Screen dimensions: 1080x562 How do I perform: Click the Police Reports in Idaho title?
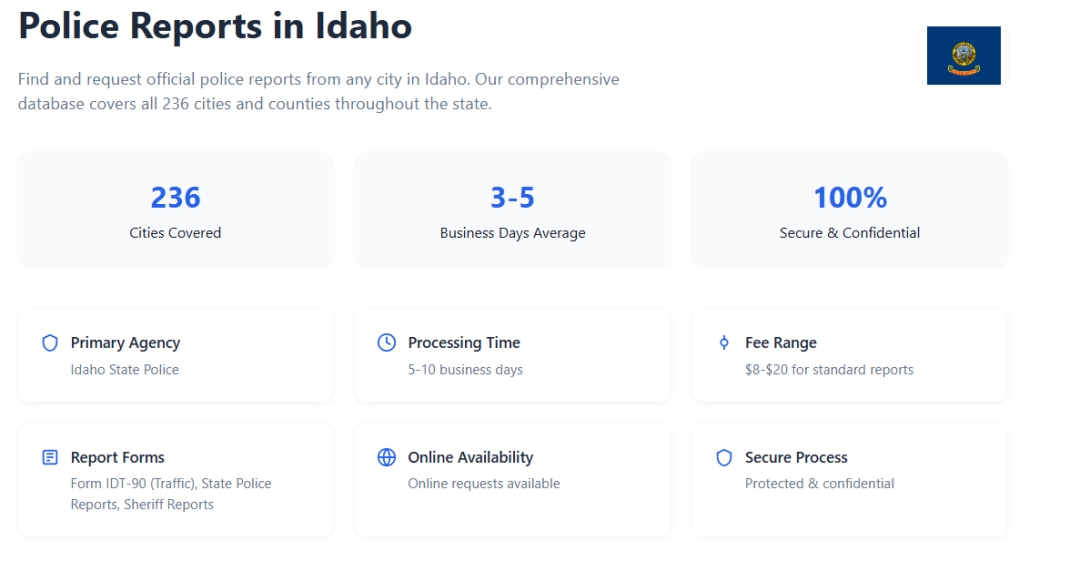(x=215, y=26)
